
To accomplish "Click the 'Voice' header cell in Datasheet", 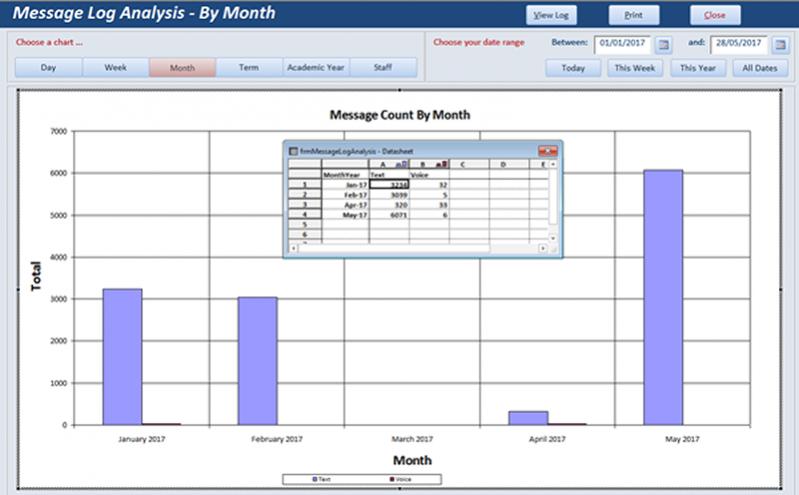I will (429, 175).
